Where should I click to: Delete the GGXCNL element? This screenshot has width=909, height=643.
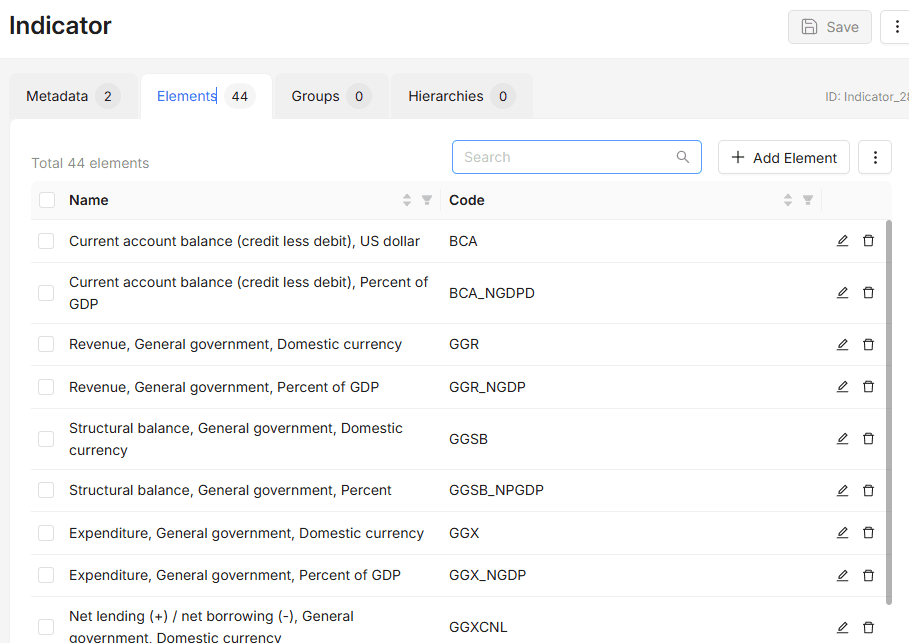click(868, 627)
